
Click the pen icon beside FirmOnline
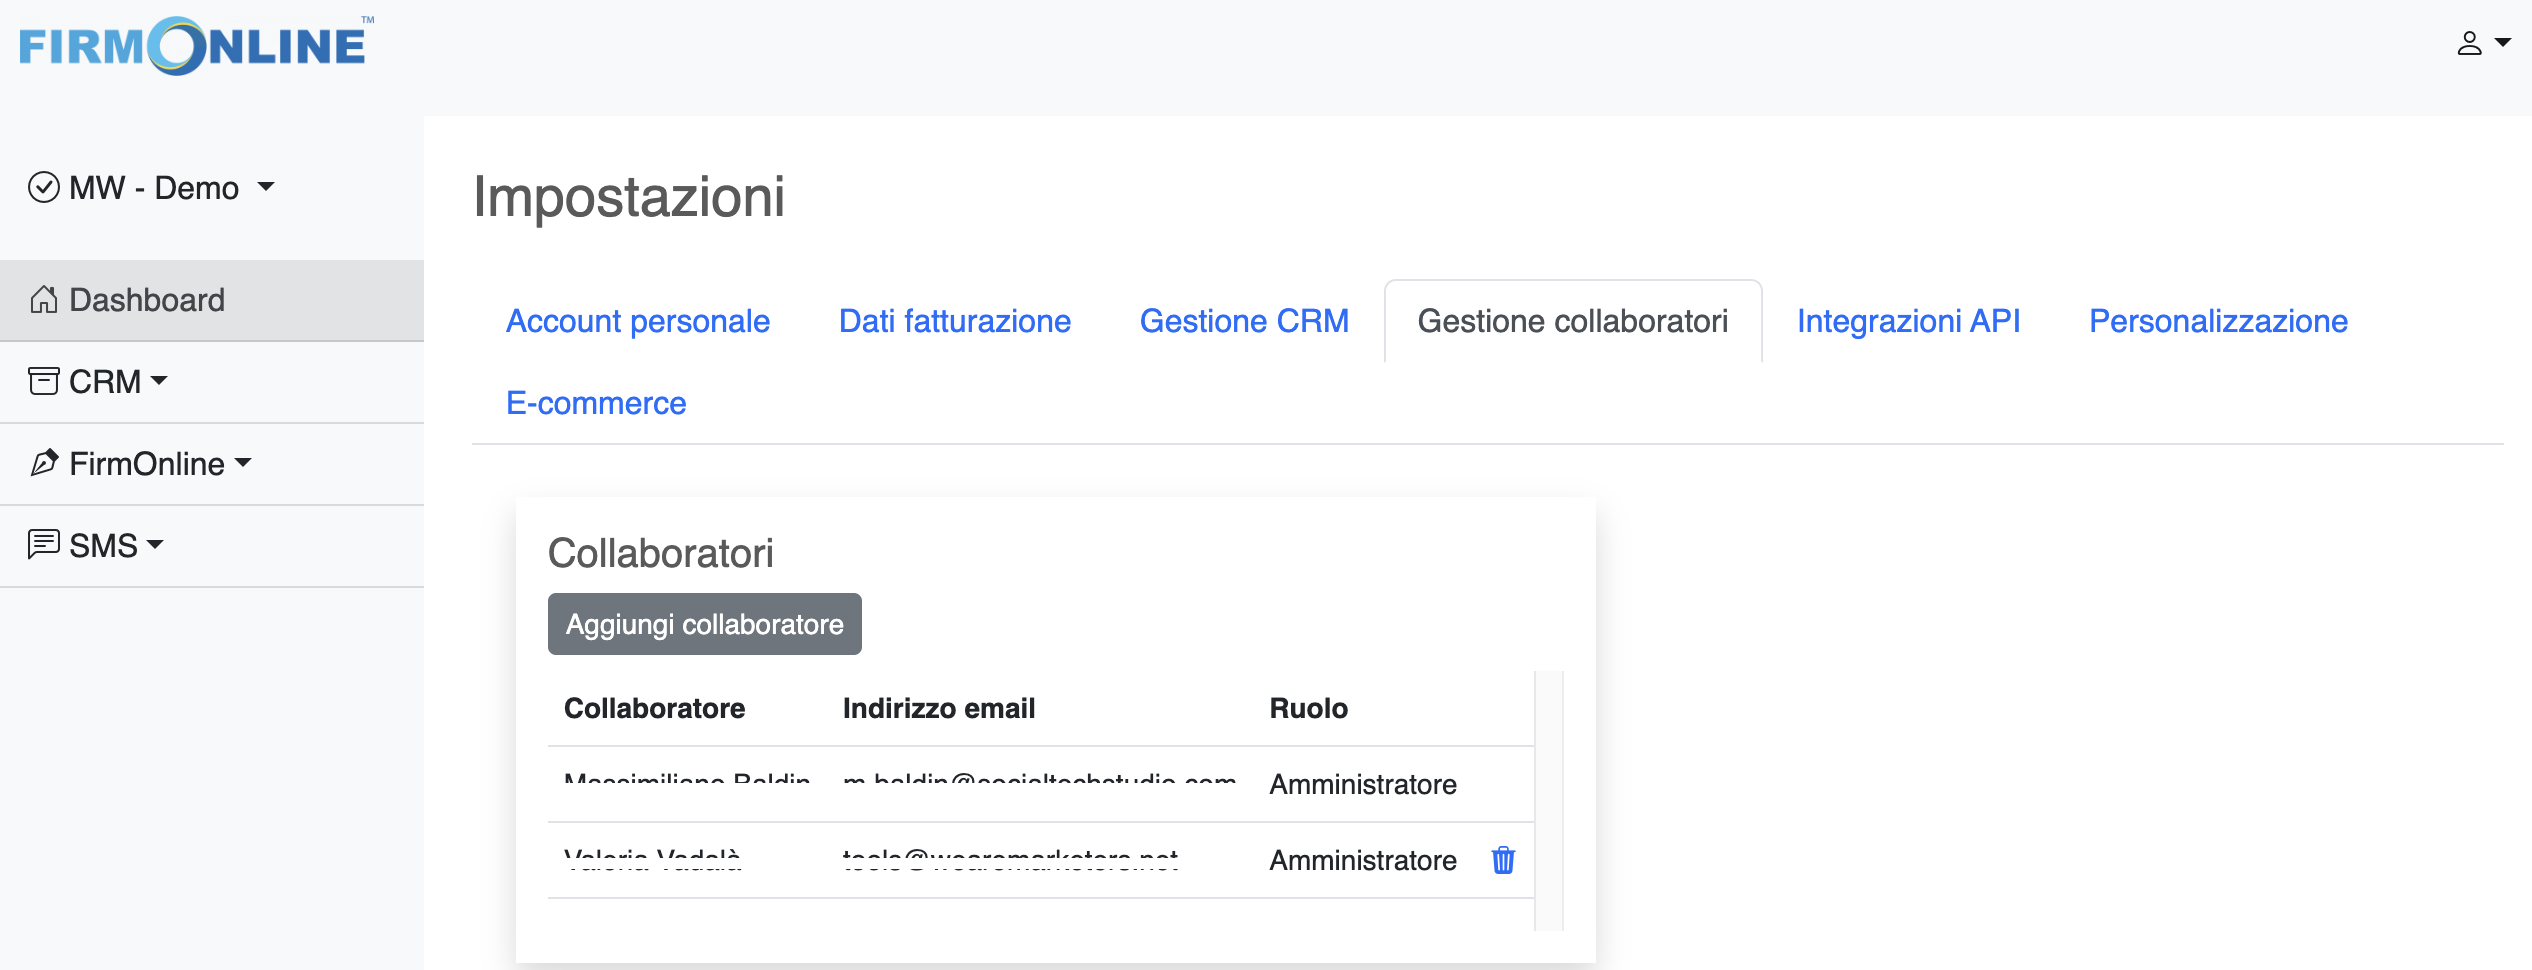tap(44, 463)
